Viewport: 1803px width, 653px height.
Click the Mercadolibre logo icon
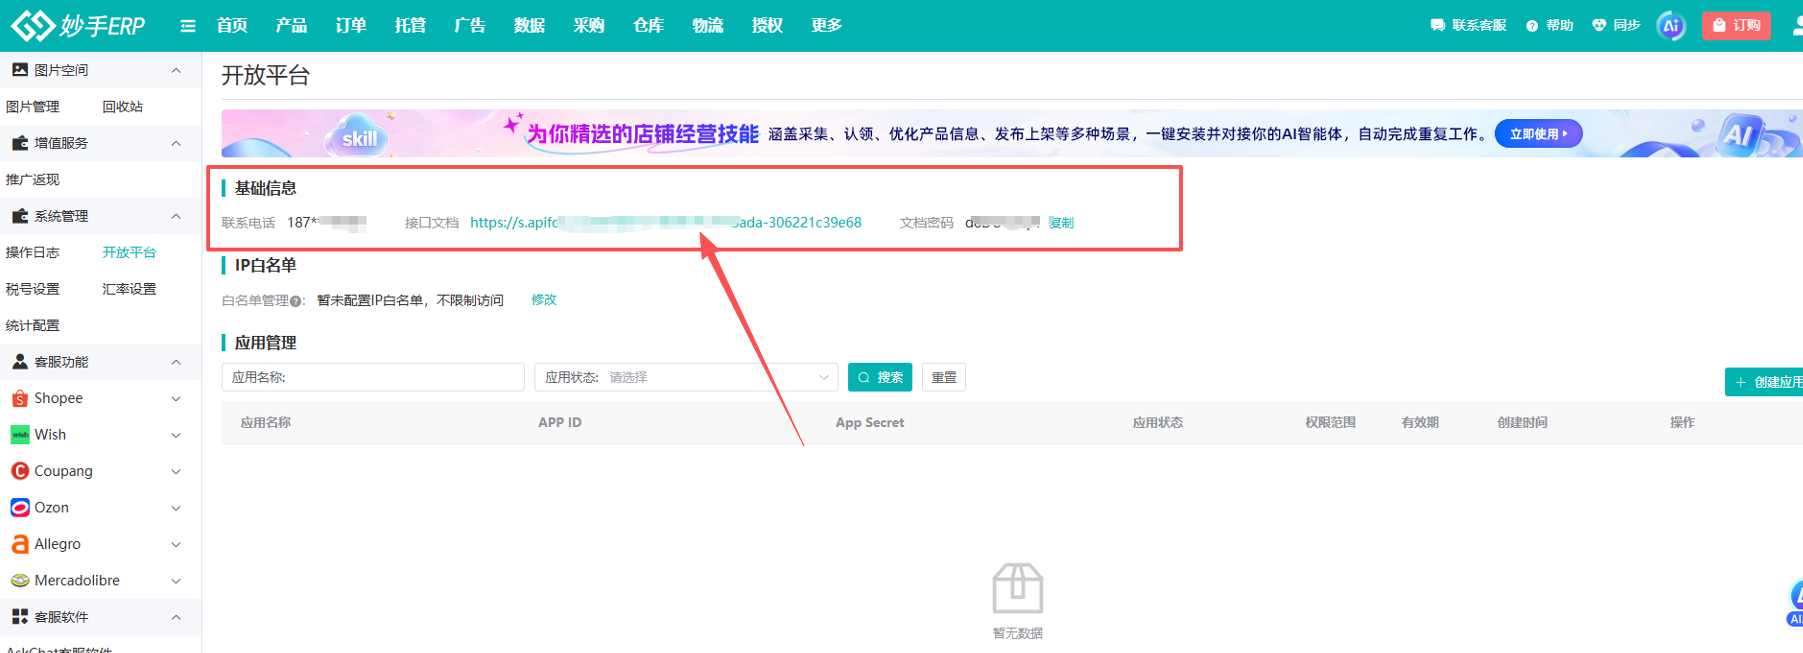(x=20, y=580)
